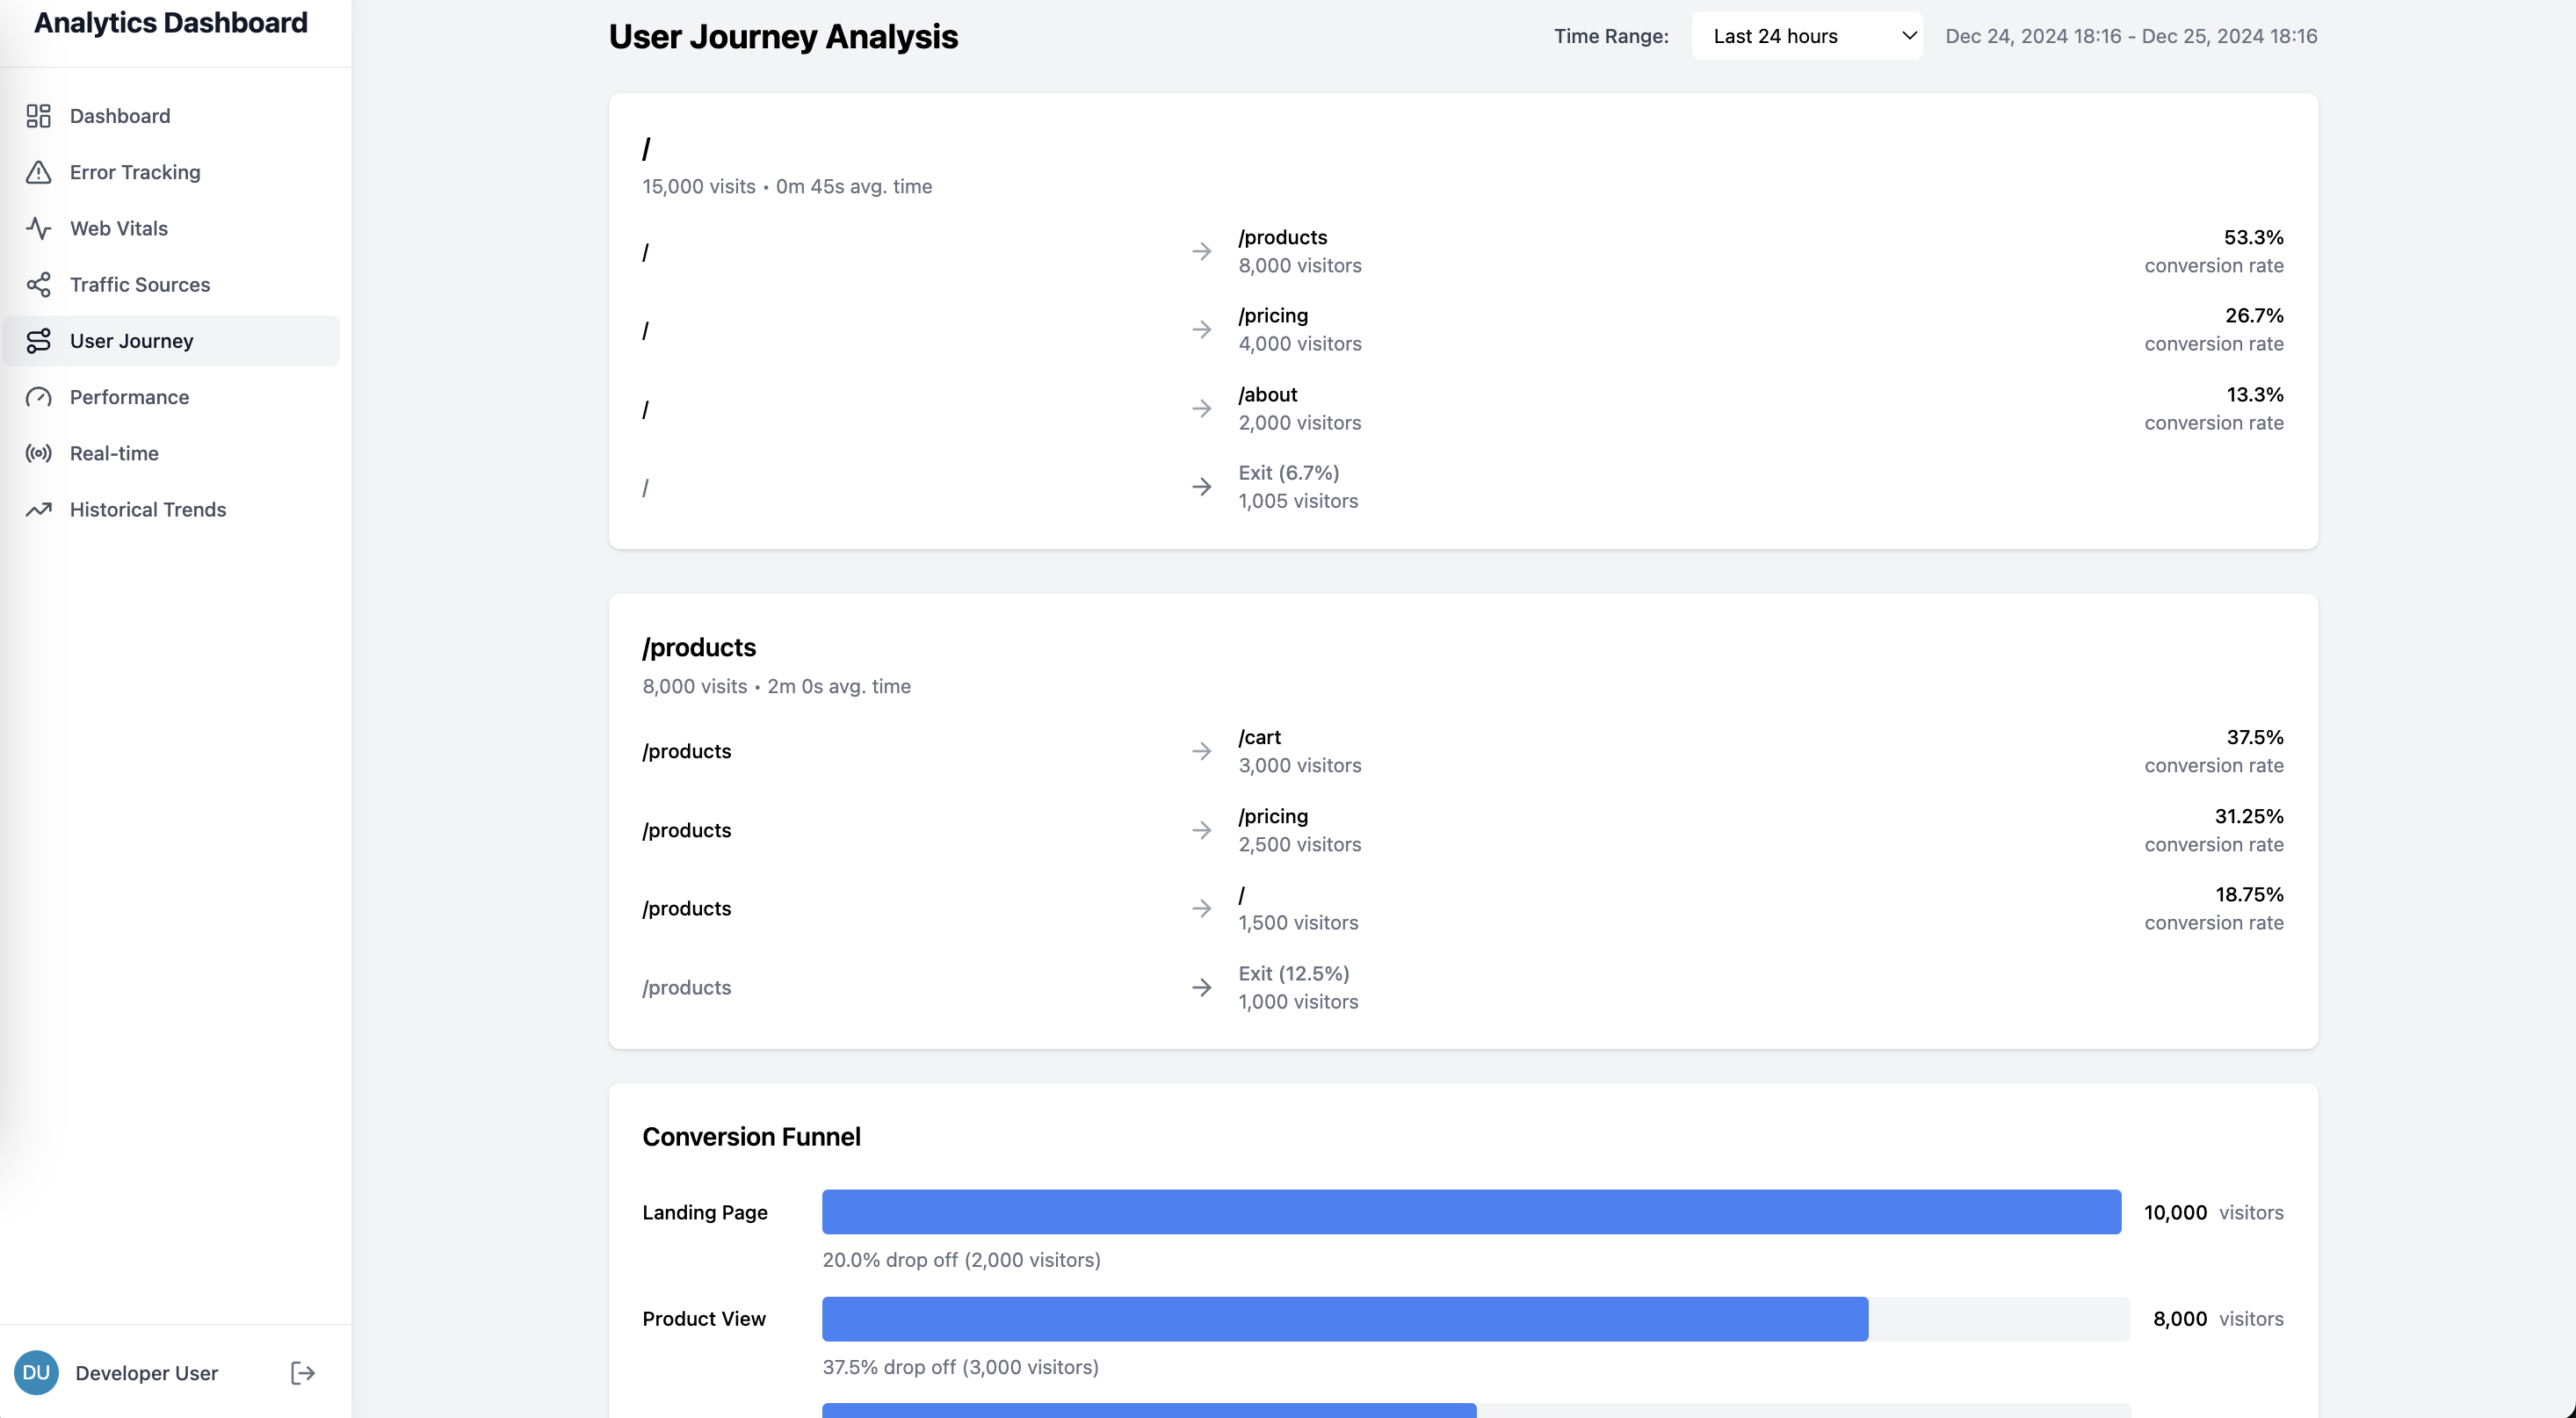Click the Landing Page funnel bar
This screenshot has width=2576, height=1418.
pyautogui.click(x=1470, y=1212)
